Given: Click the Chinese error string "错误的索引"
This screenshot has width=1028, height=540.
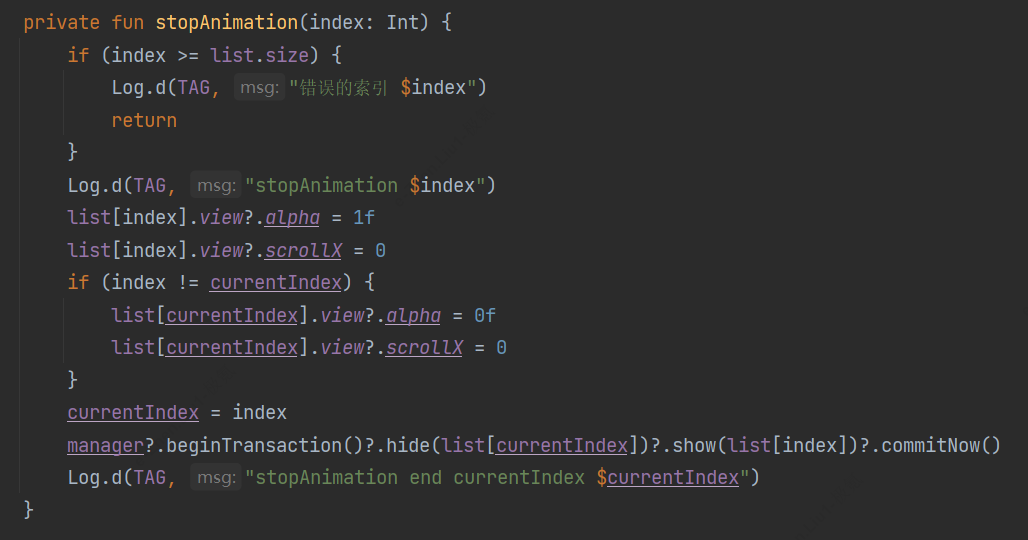Looking at the screenshot, I should pyautogui.click(x=343, y=88).
